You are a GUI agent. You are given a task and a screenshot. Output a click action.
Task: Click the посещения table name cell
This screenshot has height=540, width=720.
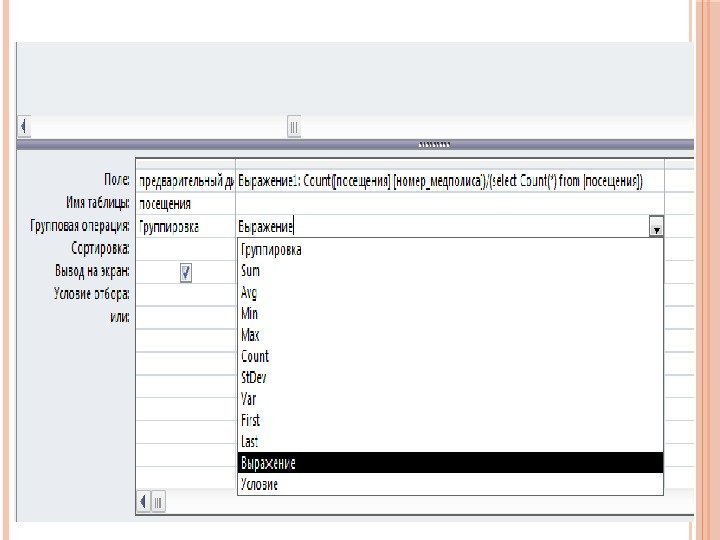coord(186,203)
